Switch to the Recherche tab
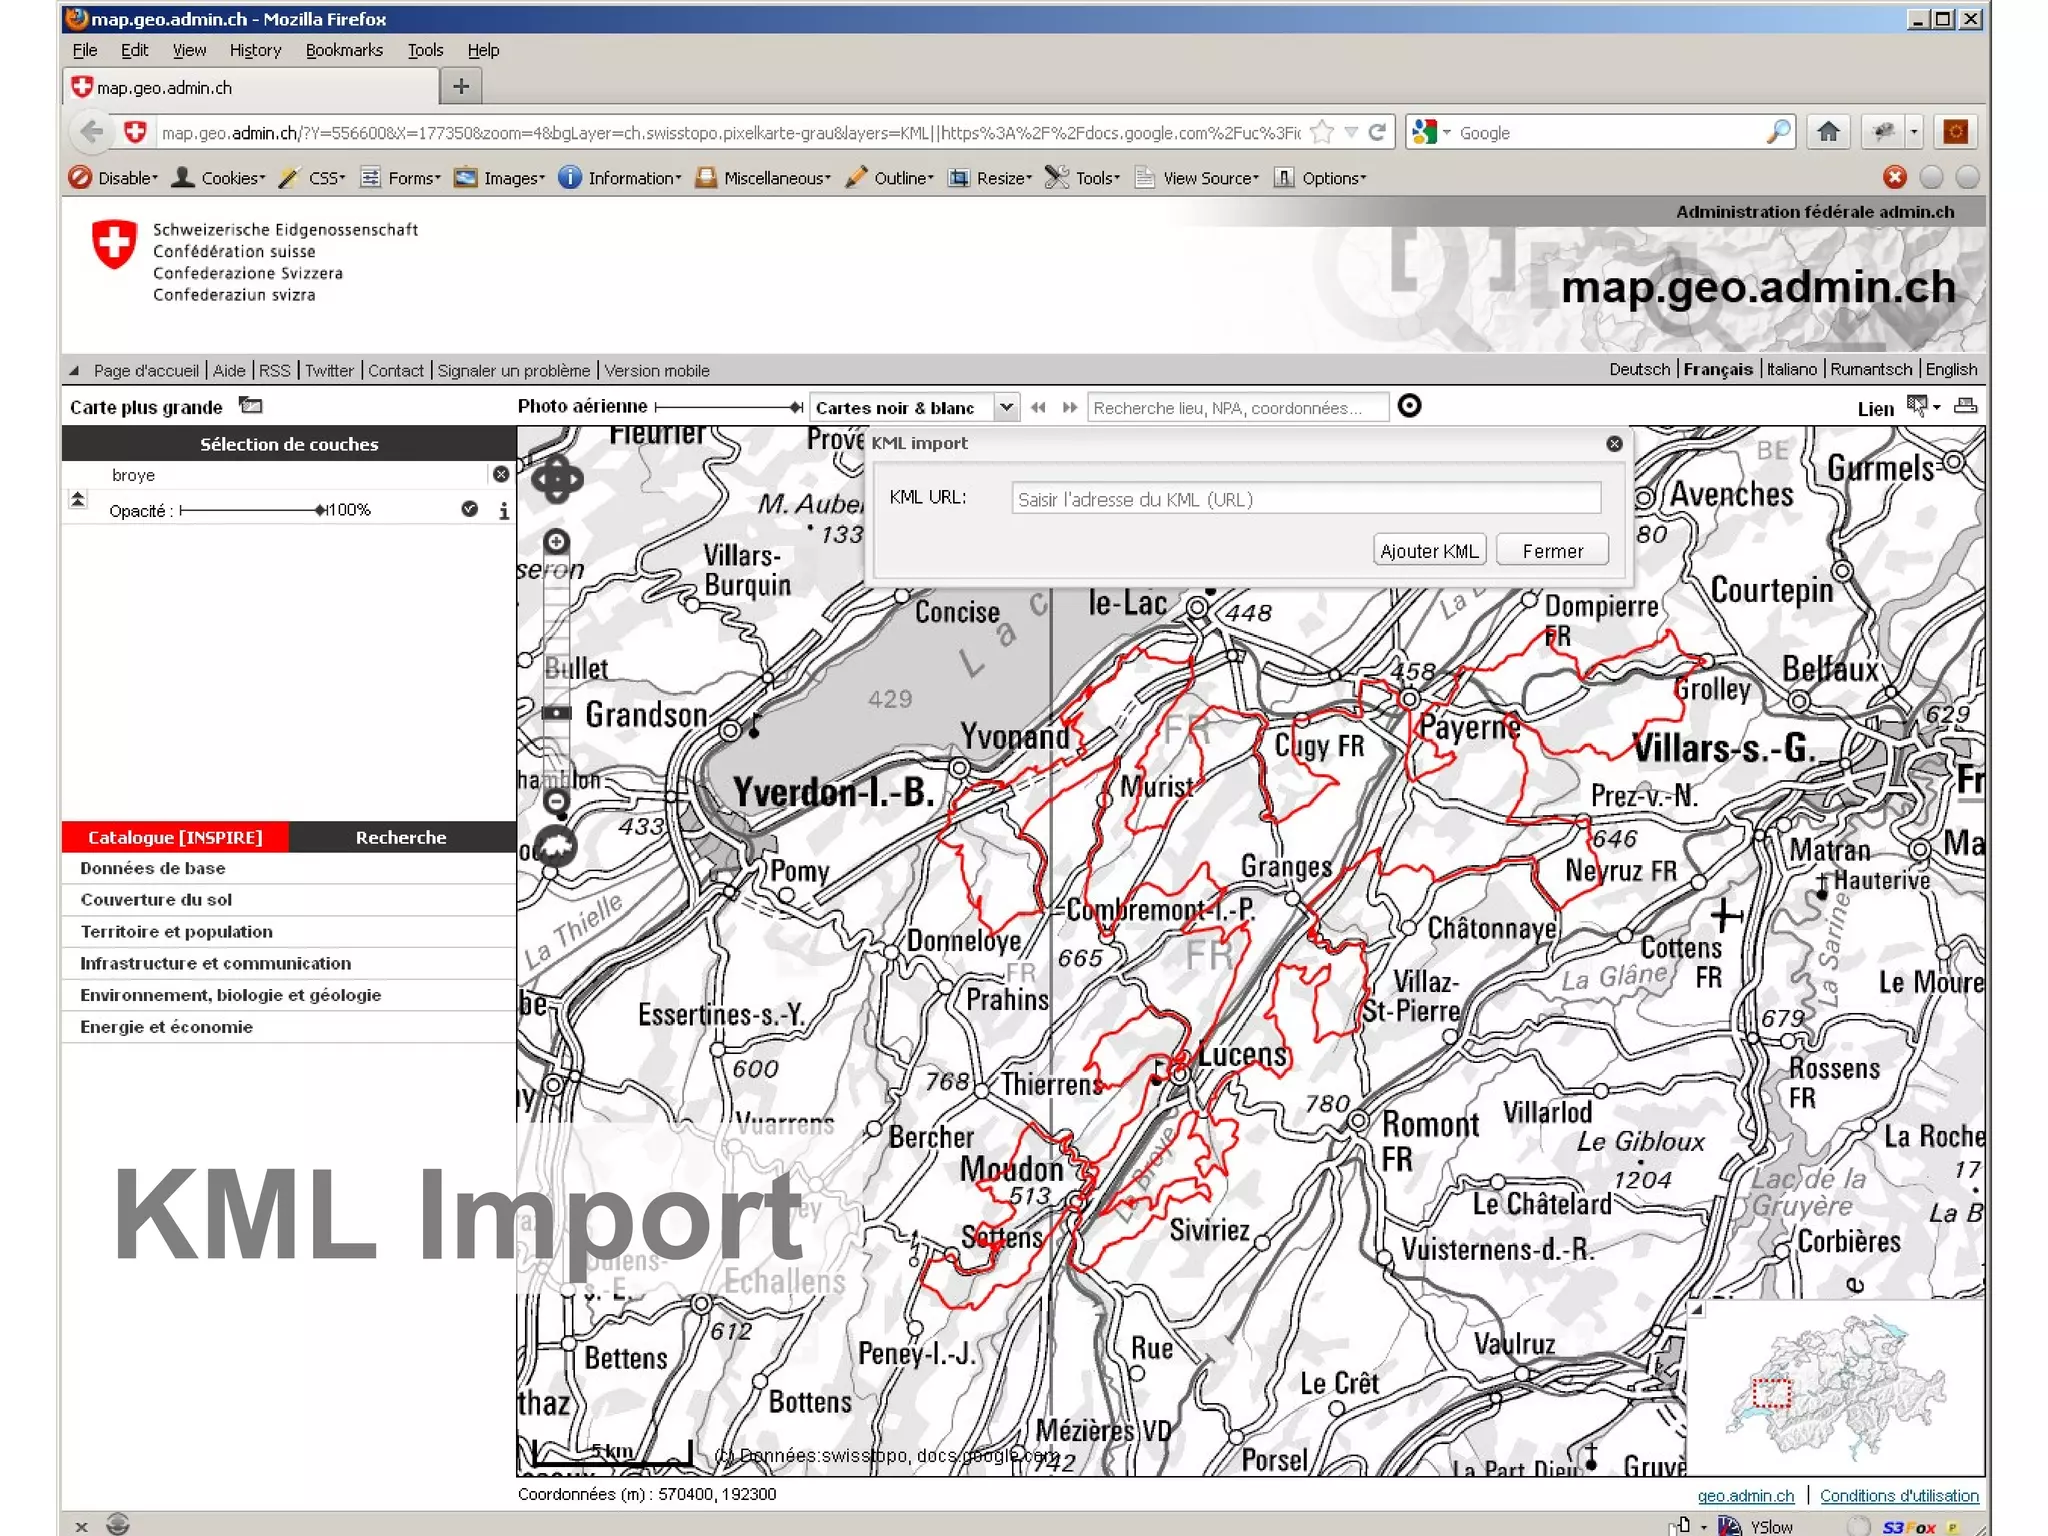The width and height of the screenshot is (2048, 1536). (400, 837)
